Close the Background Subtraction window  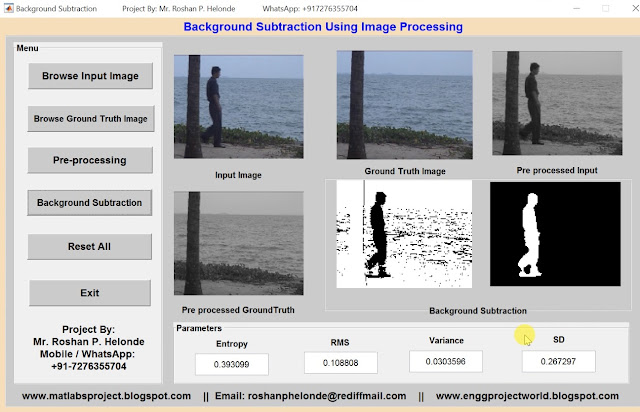coord(635,8)
